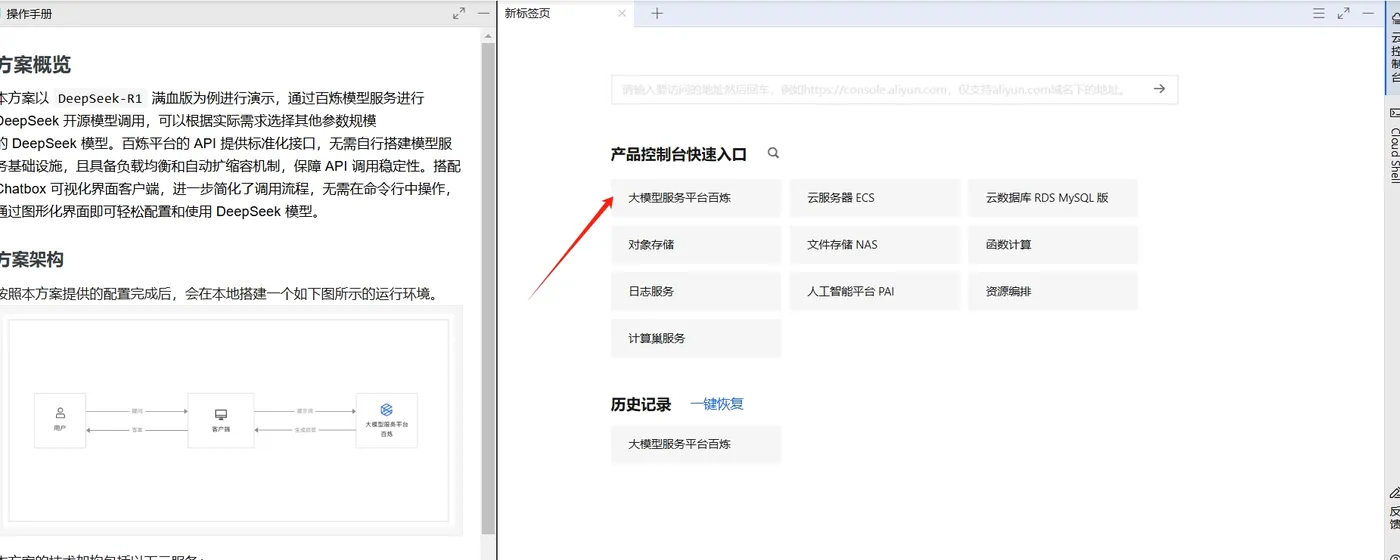This screenshot has height=560, width=1400.
Task: Minimize the browser panel
Action: pos(1368,13)
